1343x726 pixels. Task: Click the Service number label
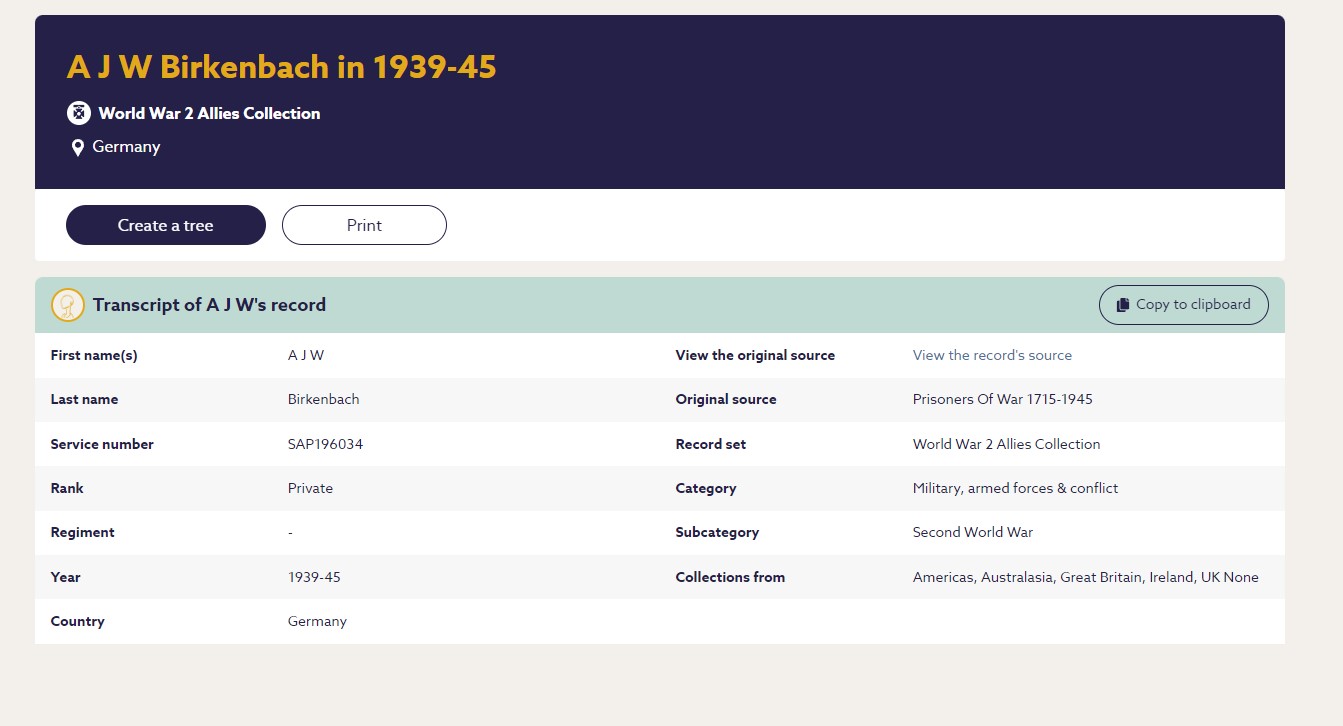click(102, 444)
